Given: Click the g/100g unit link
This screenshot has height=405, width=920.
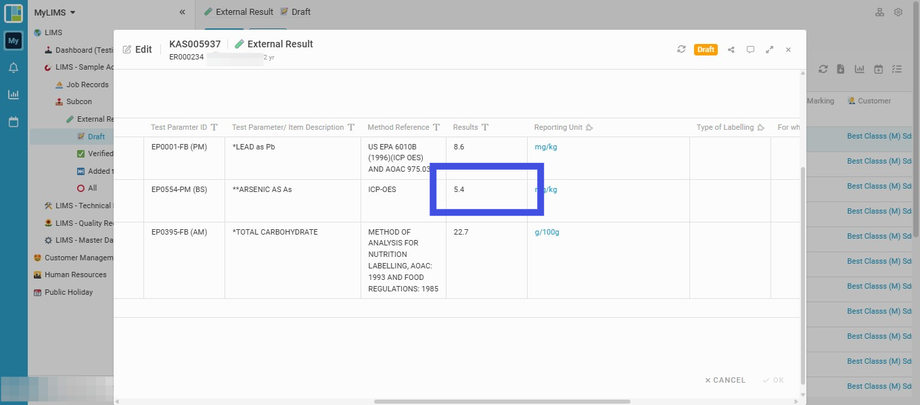Looking at the screenshot, I should tap(547, 232).
